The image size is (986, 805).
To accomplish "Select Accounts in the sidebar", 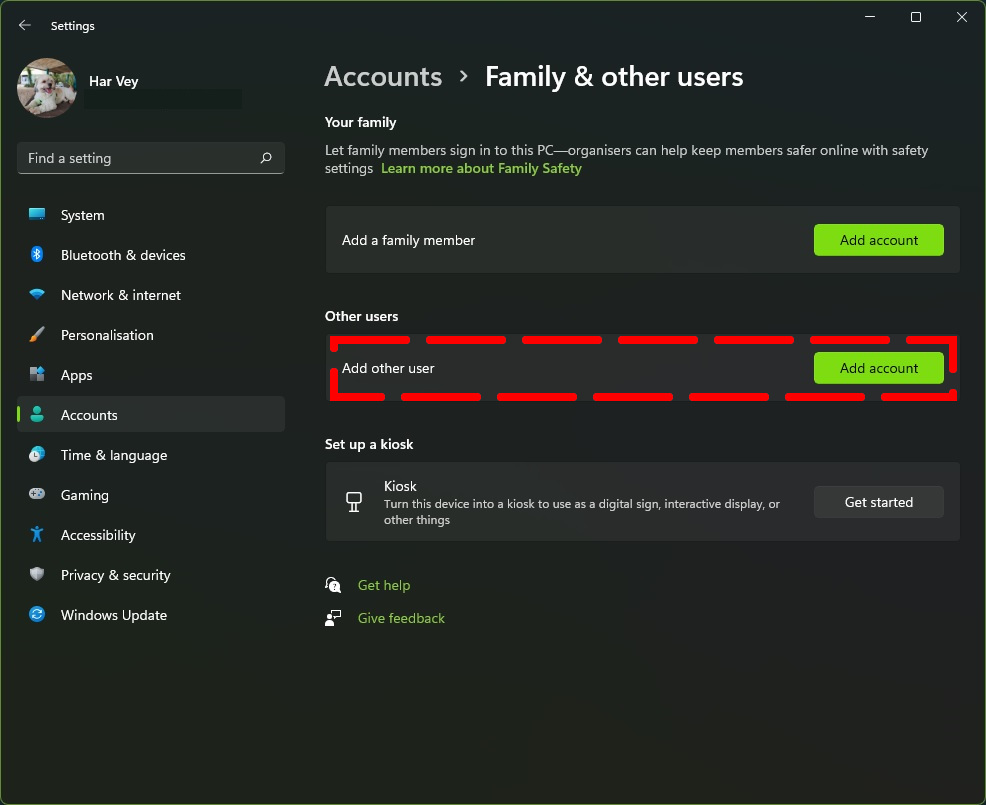I will pyautogui.click(x=151, y=414).
